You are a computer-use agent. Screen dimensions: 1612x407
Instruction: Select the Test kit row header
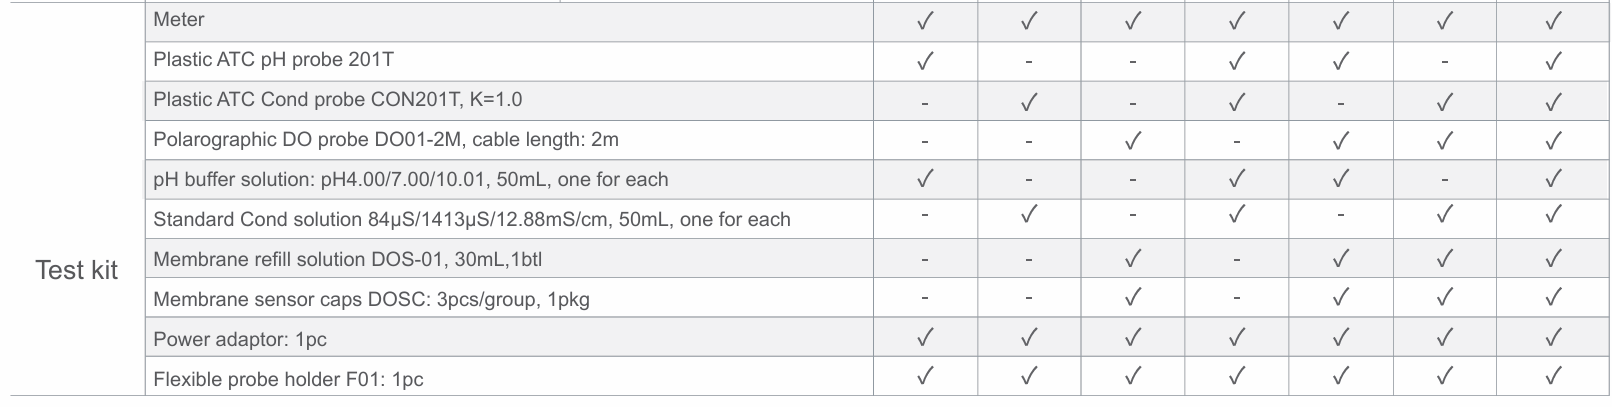click(76, 270)
